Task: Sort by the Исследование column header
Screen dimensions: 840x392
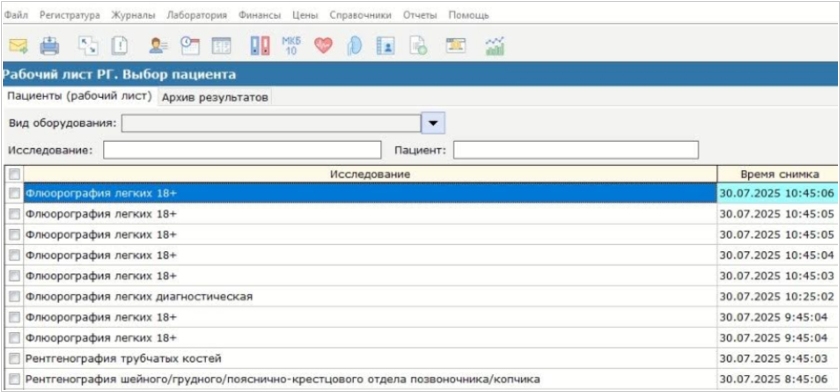Action: 370,174
